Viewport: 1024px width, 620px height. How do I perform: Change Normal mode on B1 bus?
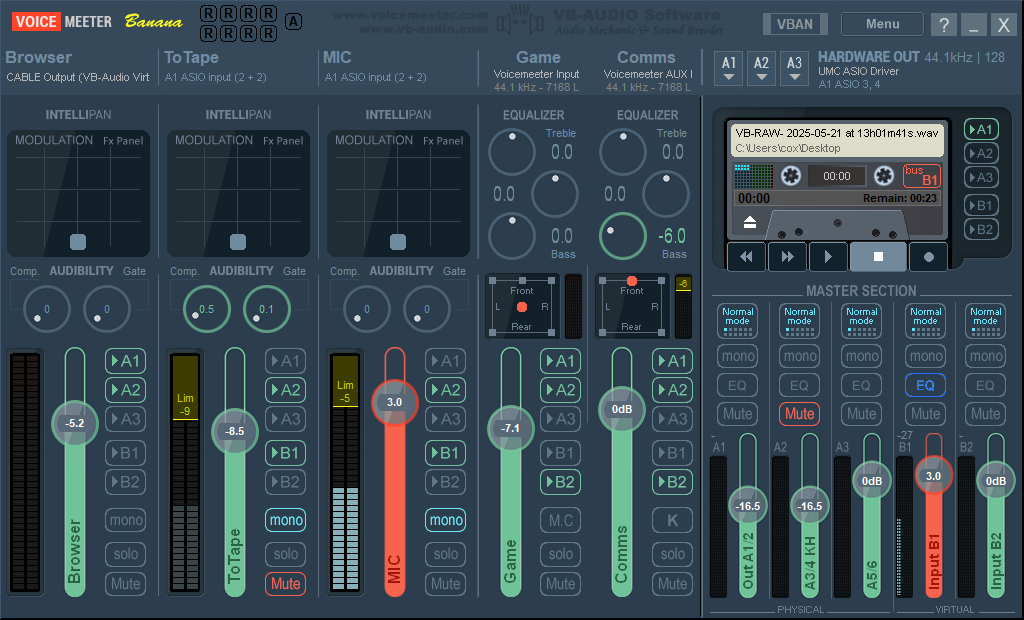coord(925,319)
